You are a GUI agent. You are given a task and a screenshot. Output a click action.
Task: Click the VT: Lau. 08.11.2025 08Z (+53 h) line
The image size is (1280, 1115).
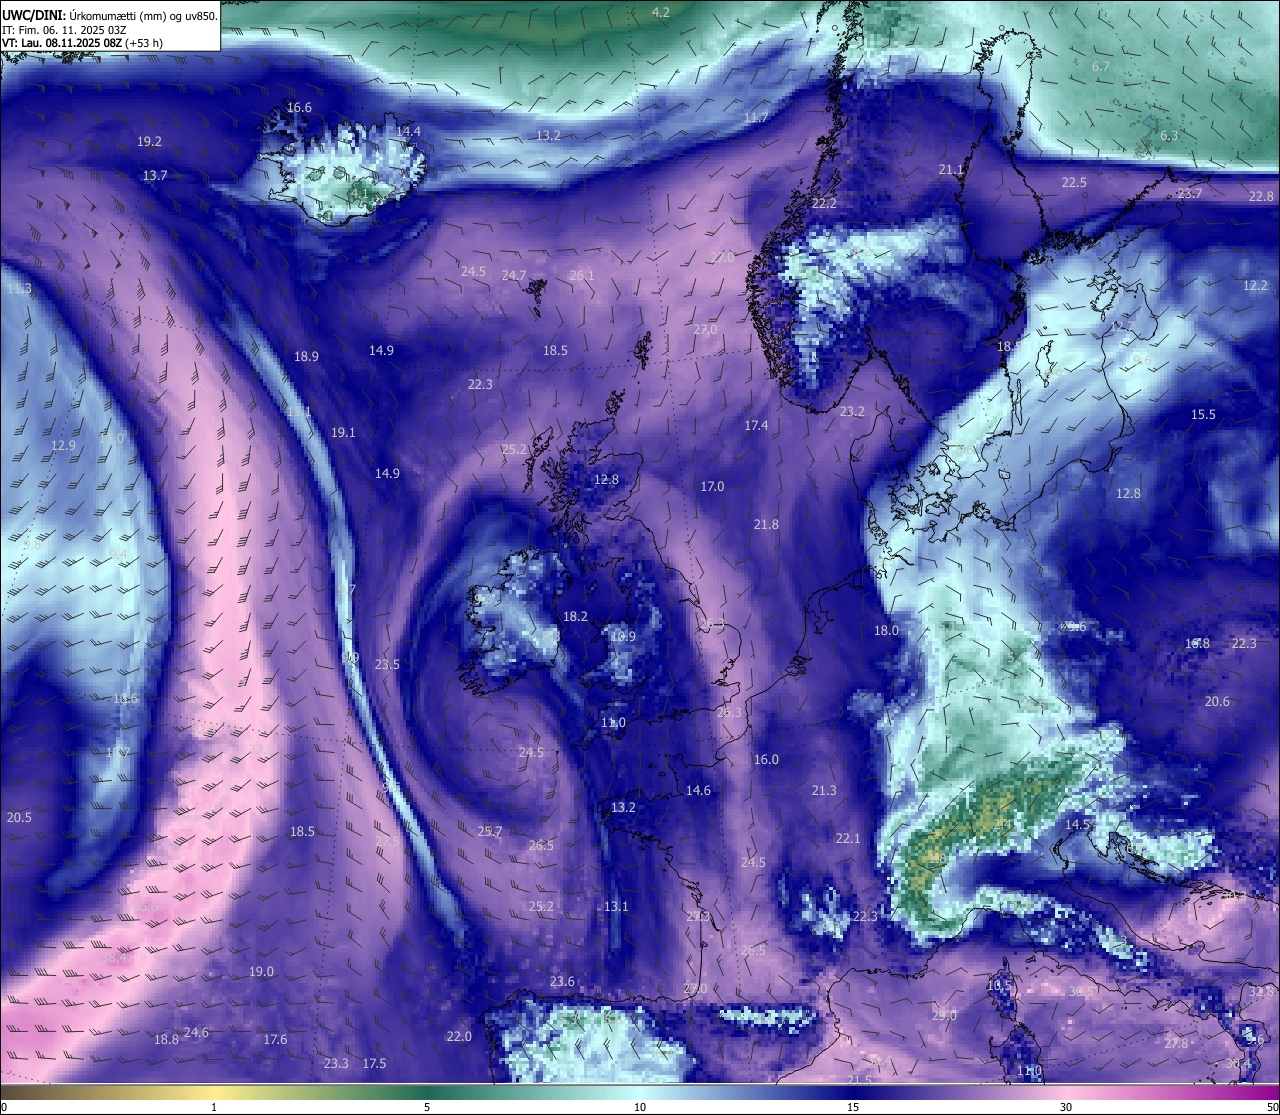click(83, 43)
